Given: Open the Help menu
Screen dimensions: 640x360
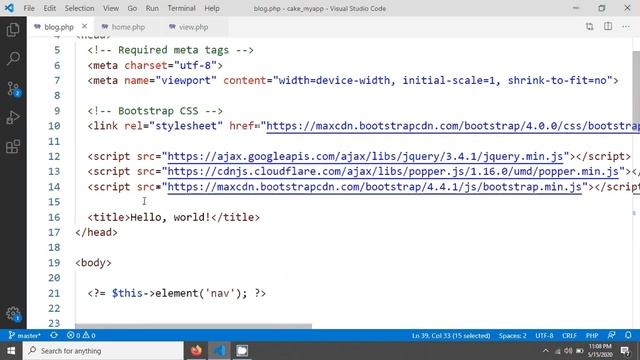Looking at the screenshot, I should [x=212, y=8].
